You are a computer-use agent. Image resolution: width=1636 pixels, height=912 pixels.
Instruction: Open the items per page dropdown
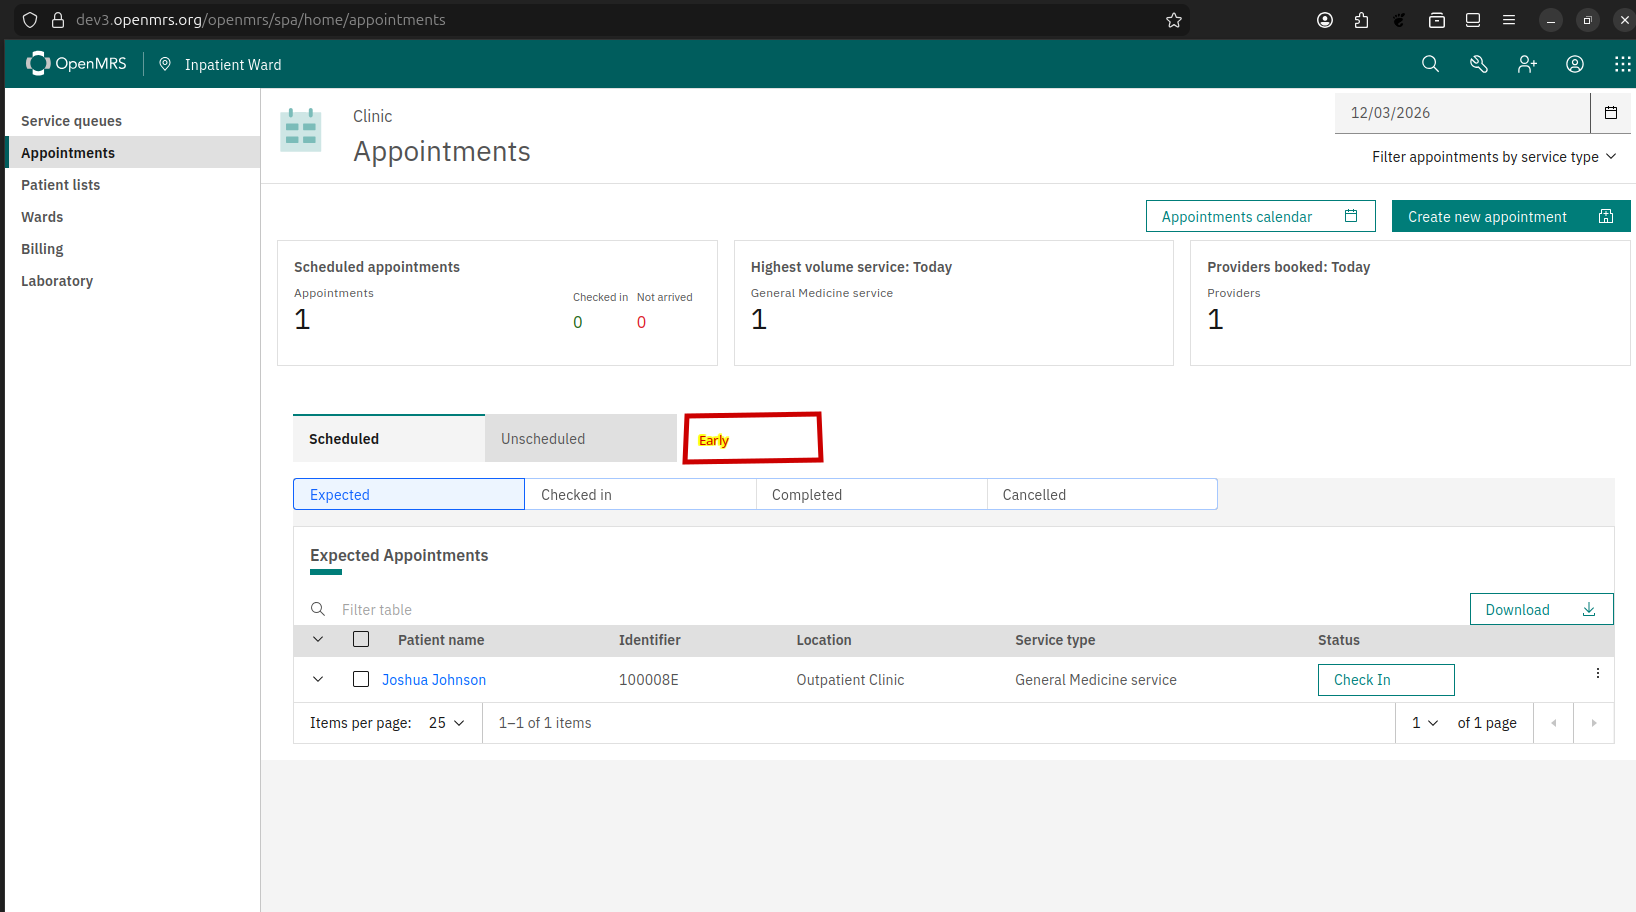click(x=446, y=723)
